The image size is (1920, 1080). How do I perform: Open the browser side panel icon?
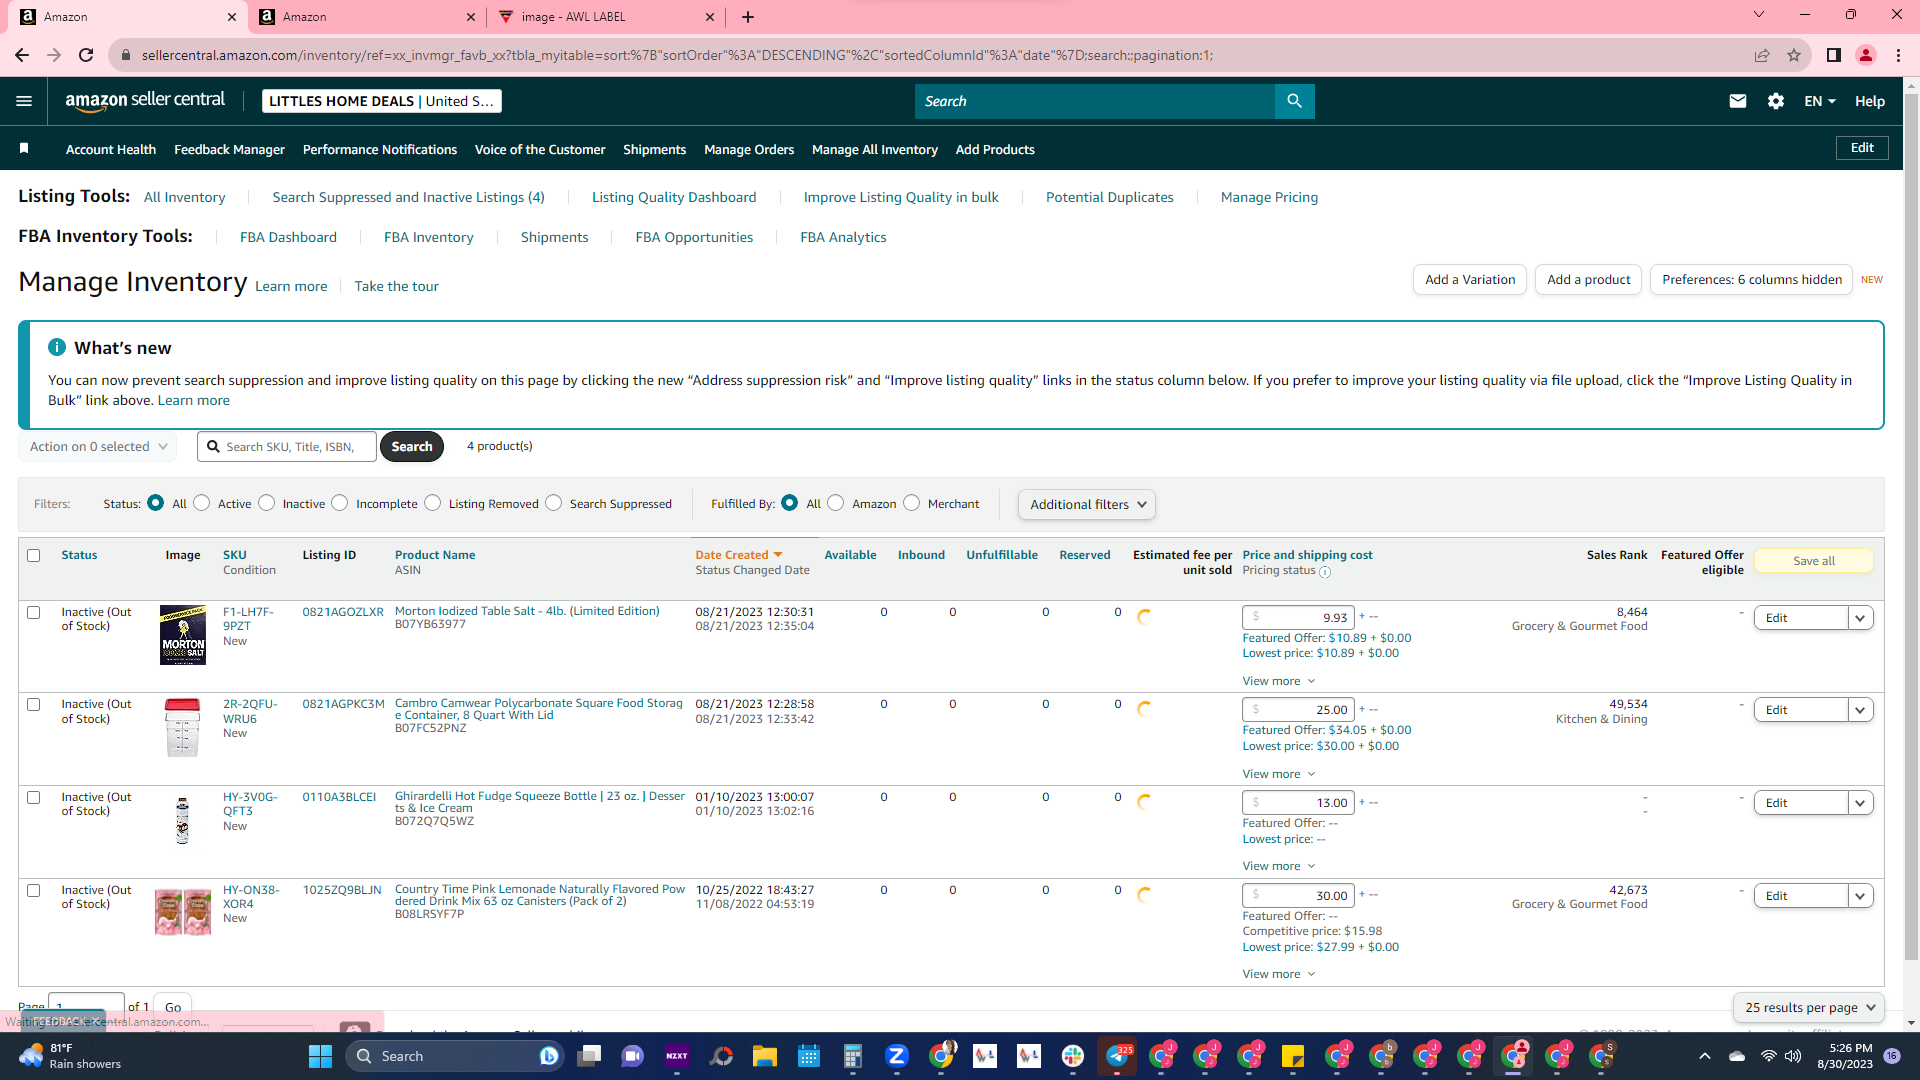[1834, 55]
